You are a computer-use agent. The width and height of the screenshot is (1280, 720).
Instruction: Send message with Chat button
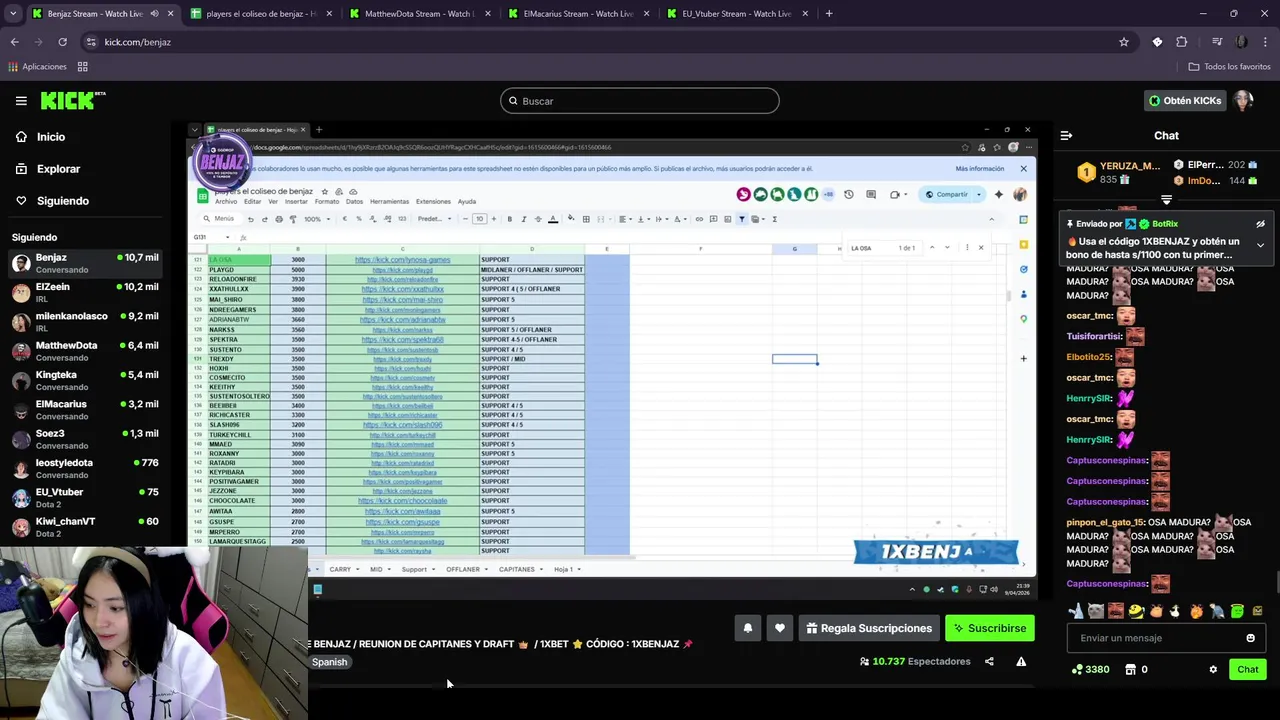(x=1248, y=669)
